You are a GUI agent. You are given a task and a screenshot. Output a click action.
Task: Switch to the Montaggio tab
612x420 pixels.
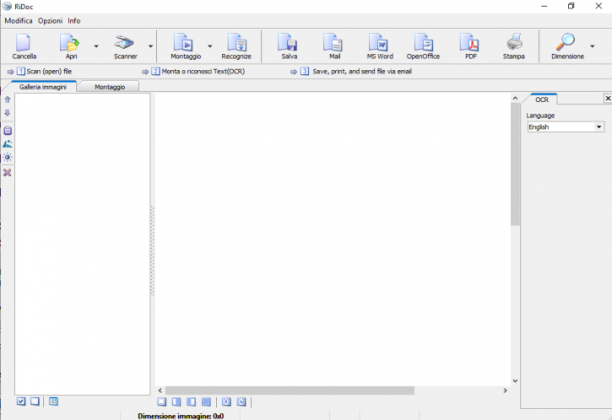110,87
